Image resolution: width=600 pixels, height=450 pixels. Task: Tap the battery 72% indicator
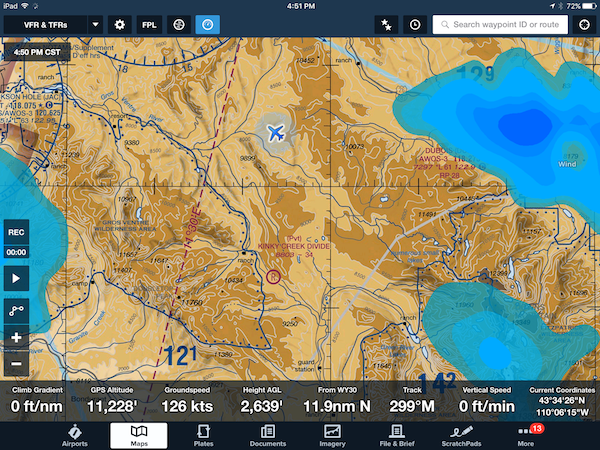(x=581, y=6)
